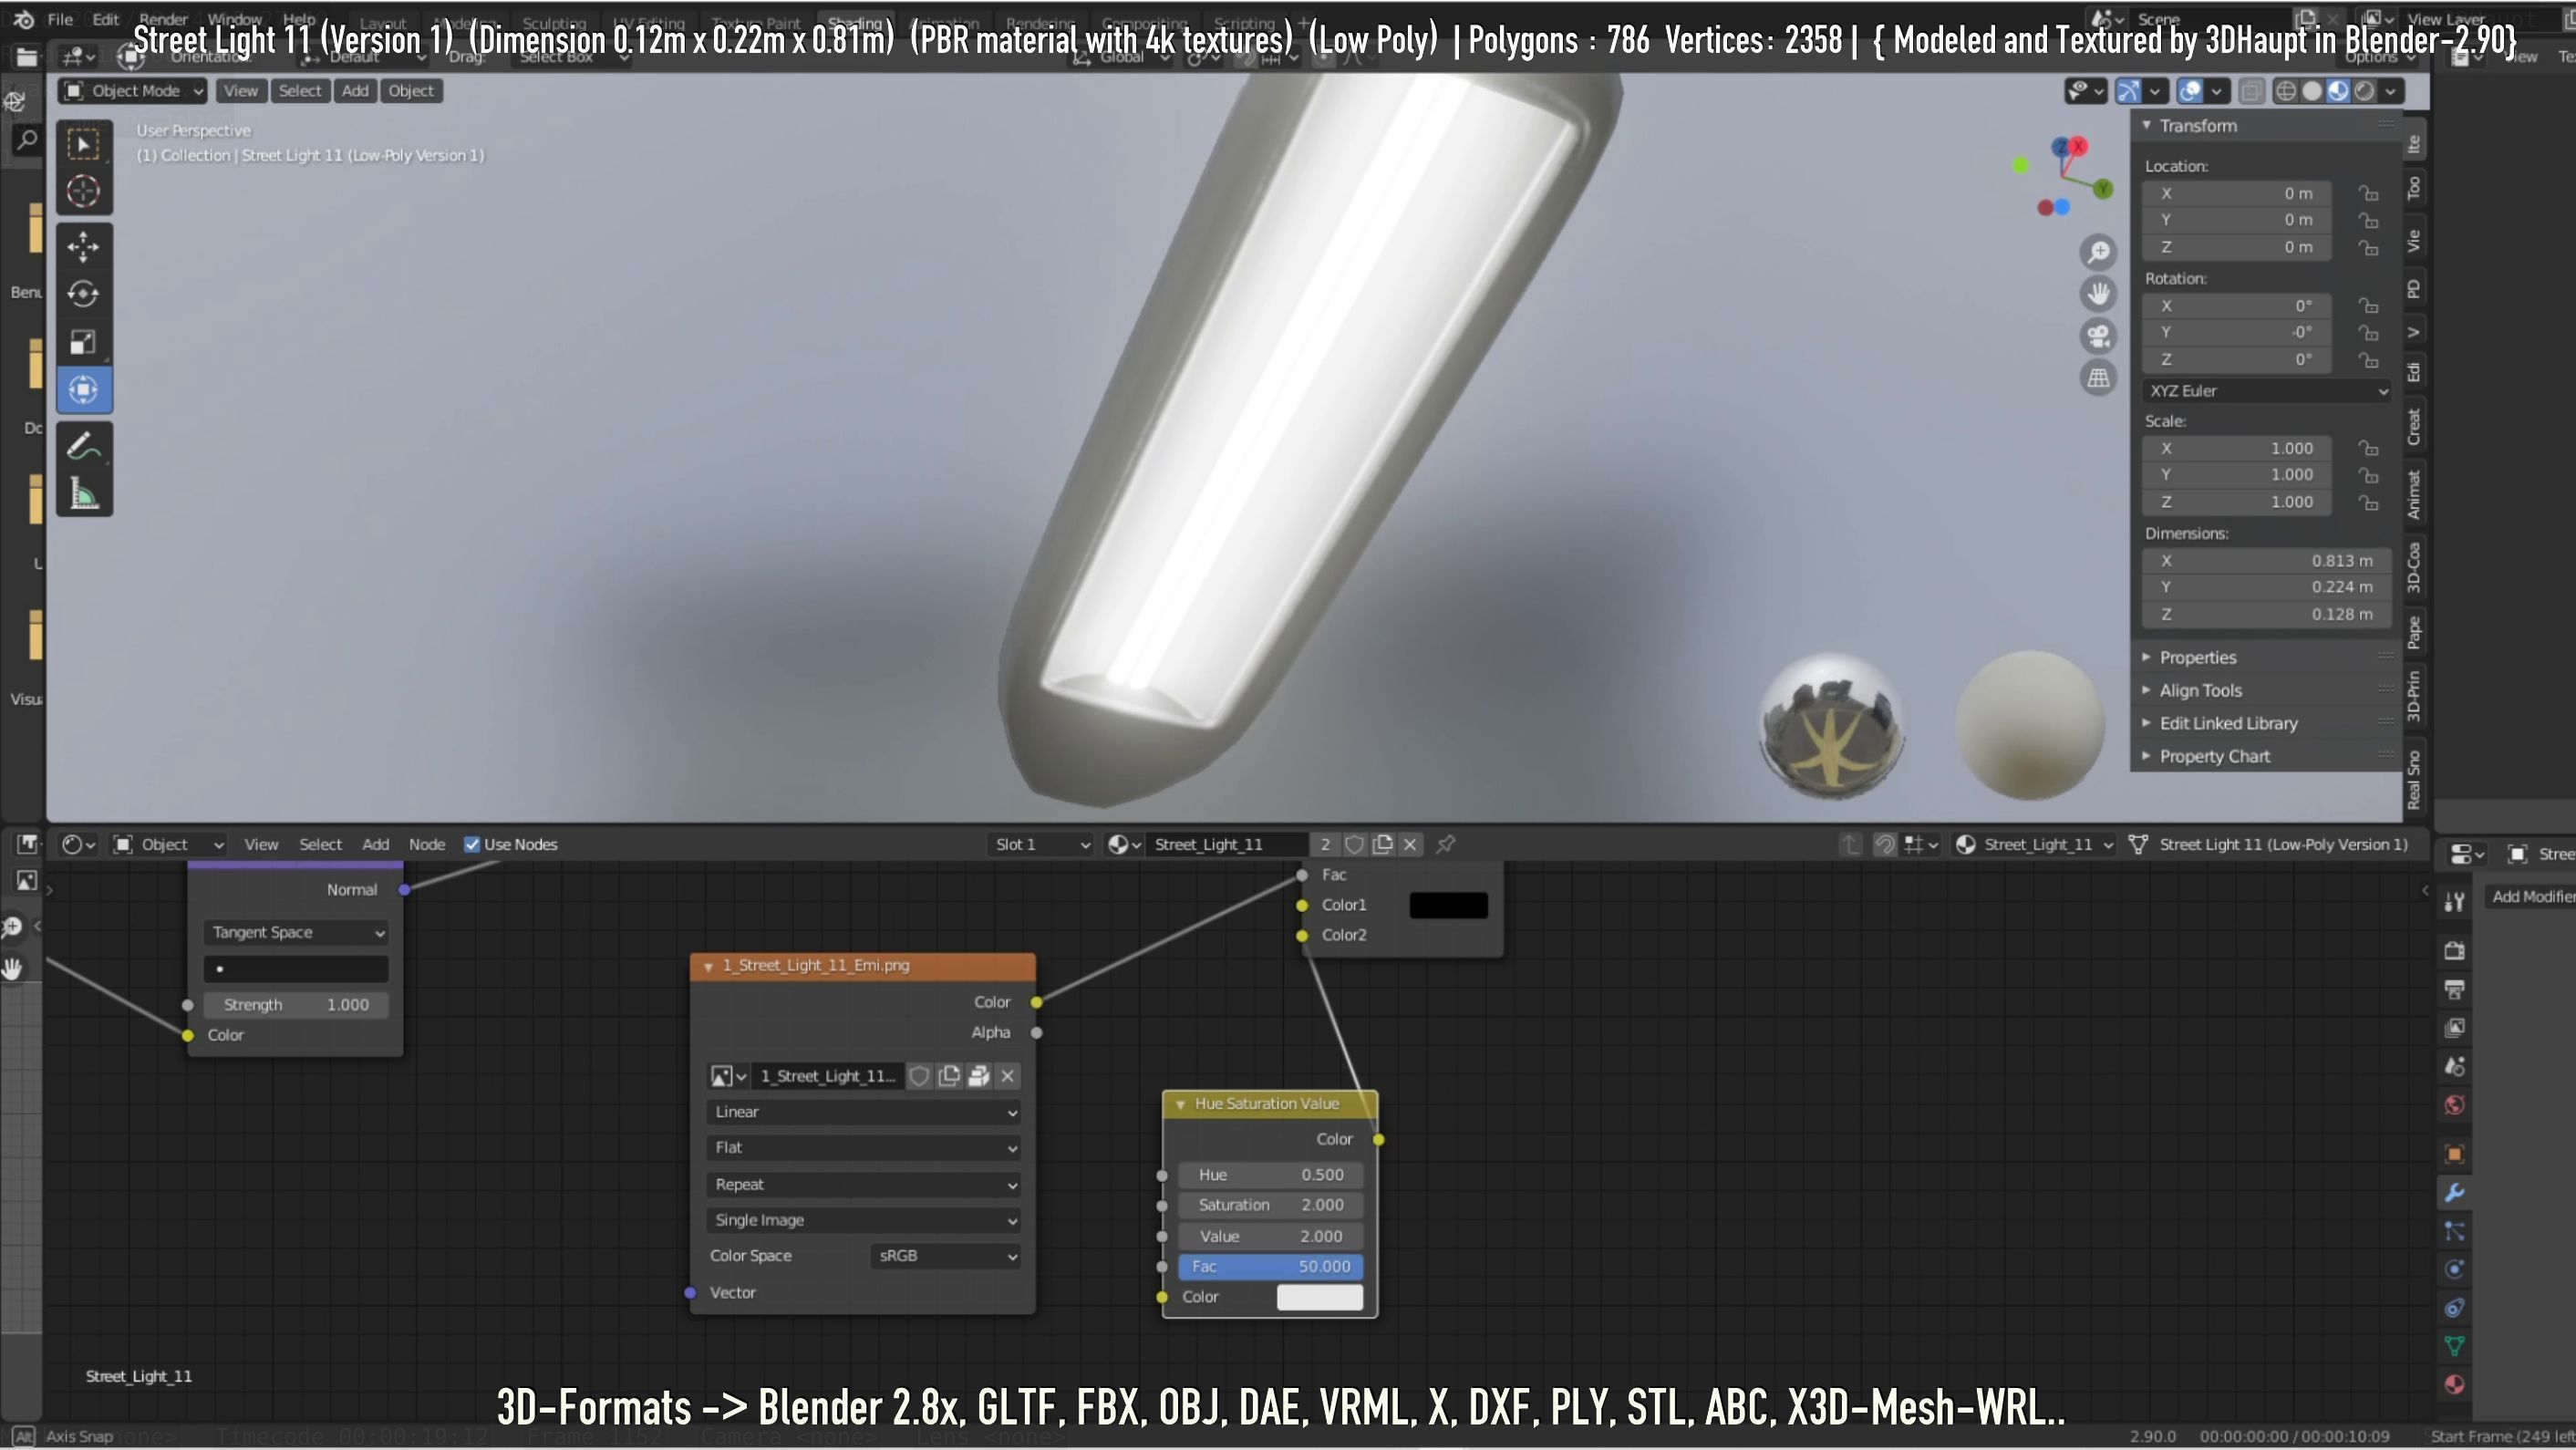Select the 3D Cursor tool
The height and width of the screenshot is (1450, 2576).
(x=84, y=191)
